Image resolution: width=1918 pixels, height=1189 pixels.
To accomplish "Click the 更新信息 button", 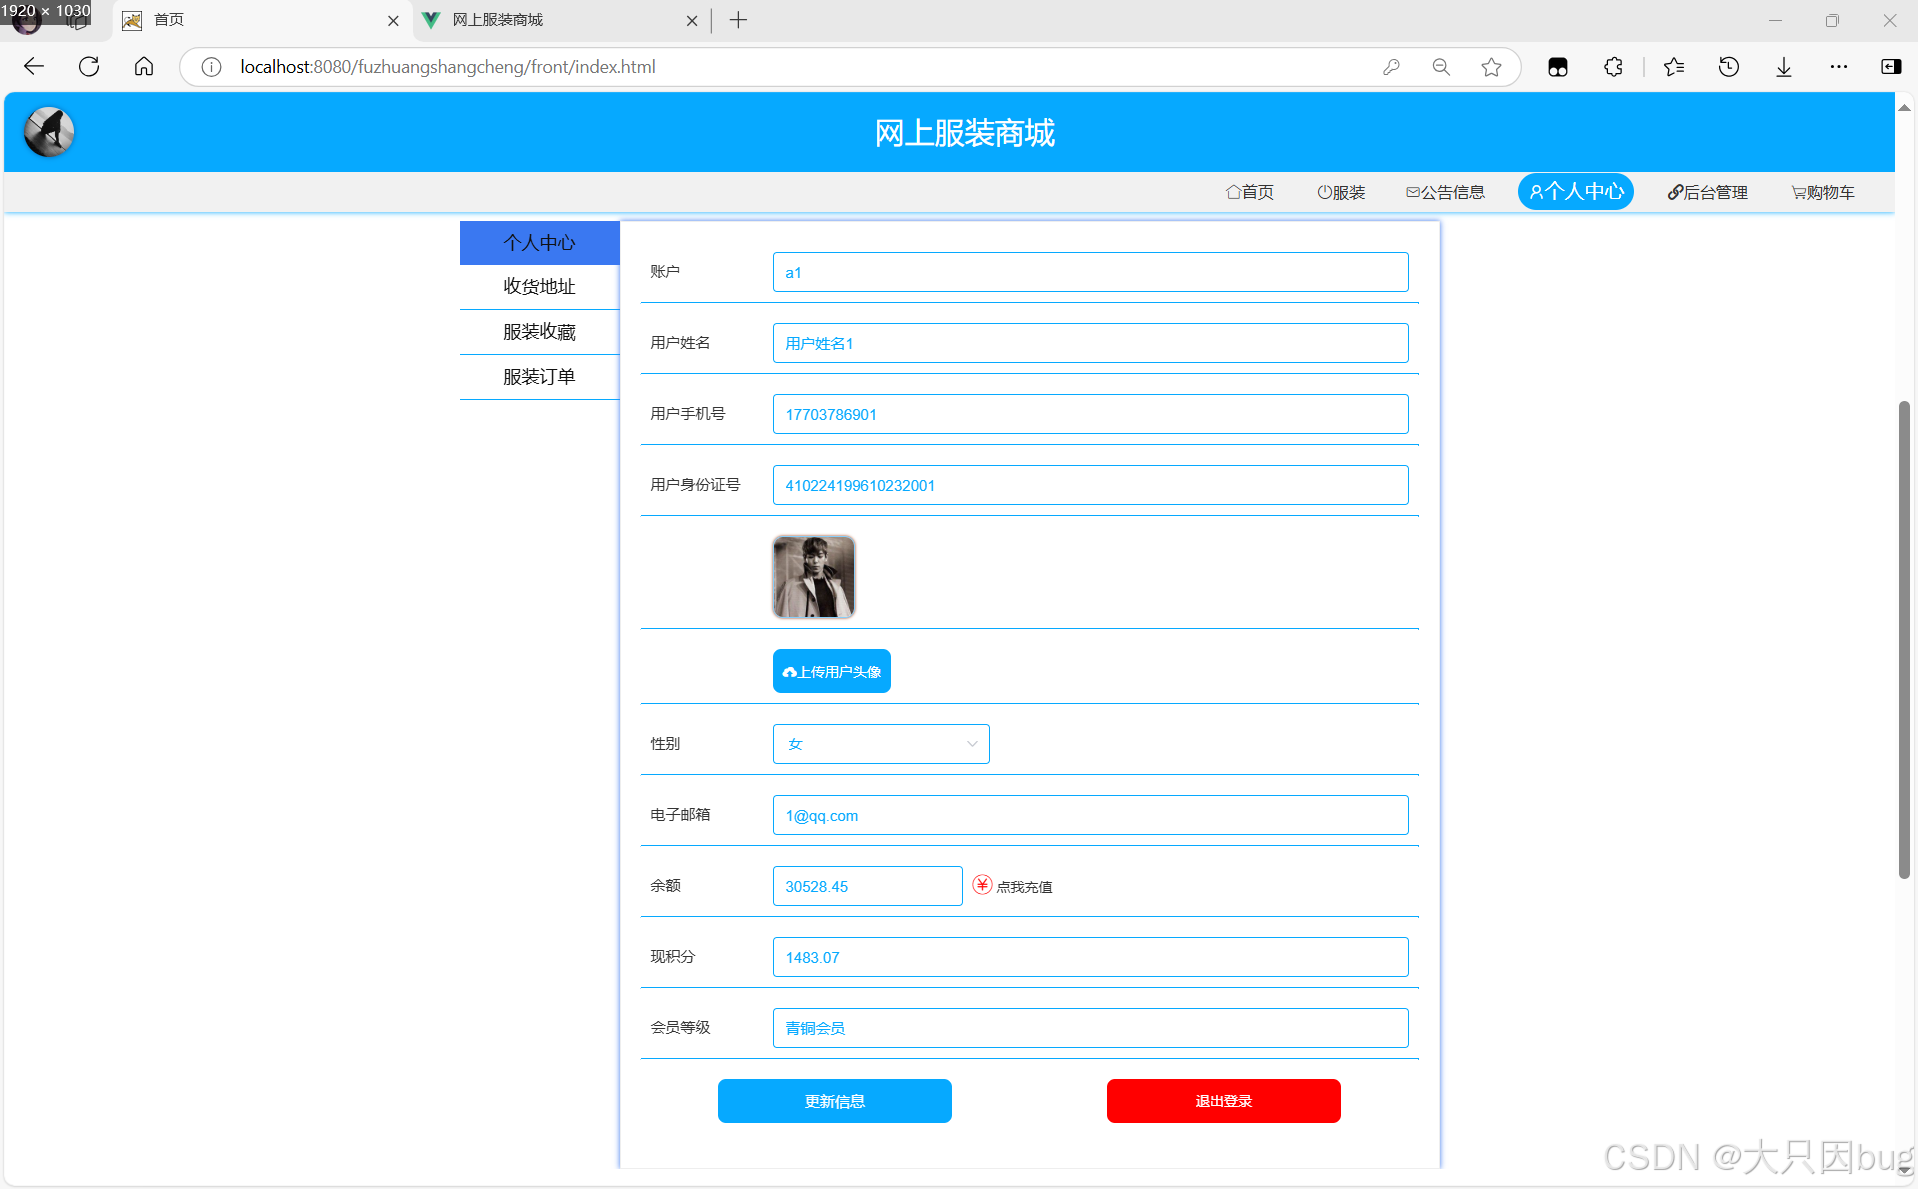I will tap(835, 1101).
